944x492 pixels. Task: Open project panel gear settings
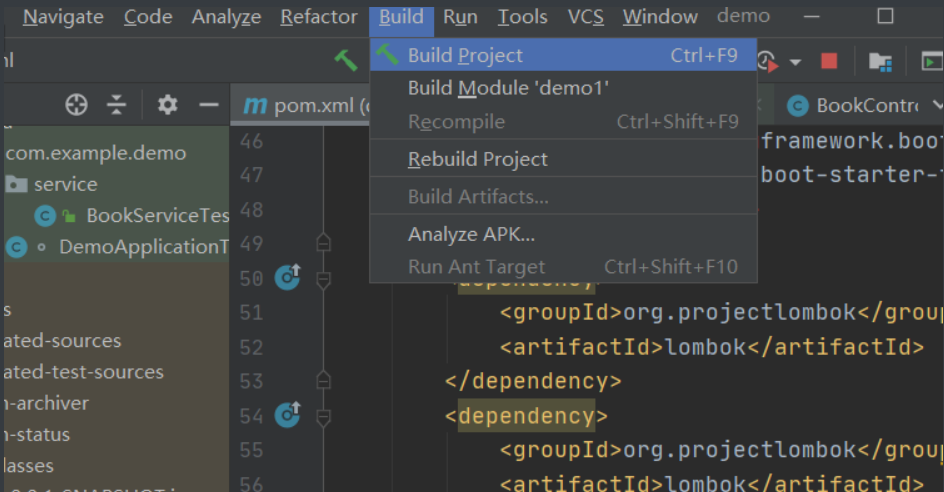coord(167,105)
